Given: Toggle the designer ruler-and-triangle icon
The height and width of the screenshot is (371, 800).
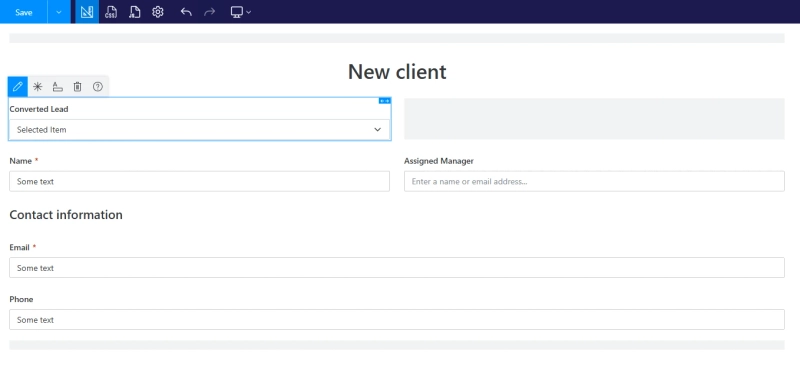Looking at the screenshot, I should click(87, 12).
